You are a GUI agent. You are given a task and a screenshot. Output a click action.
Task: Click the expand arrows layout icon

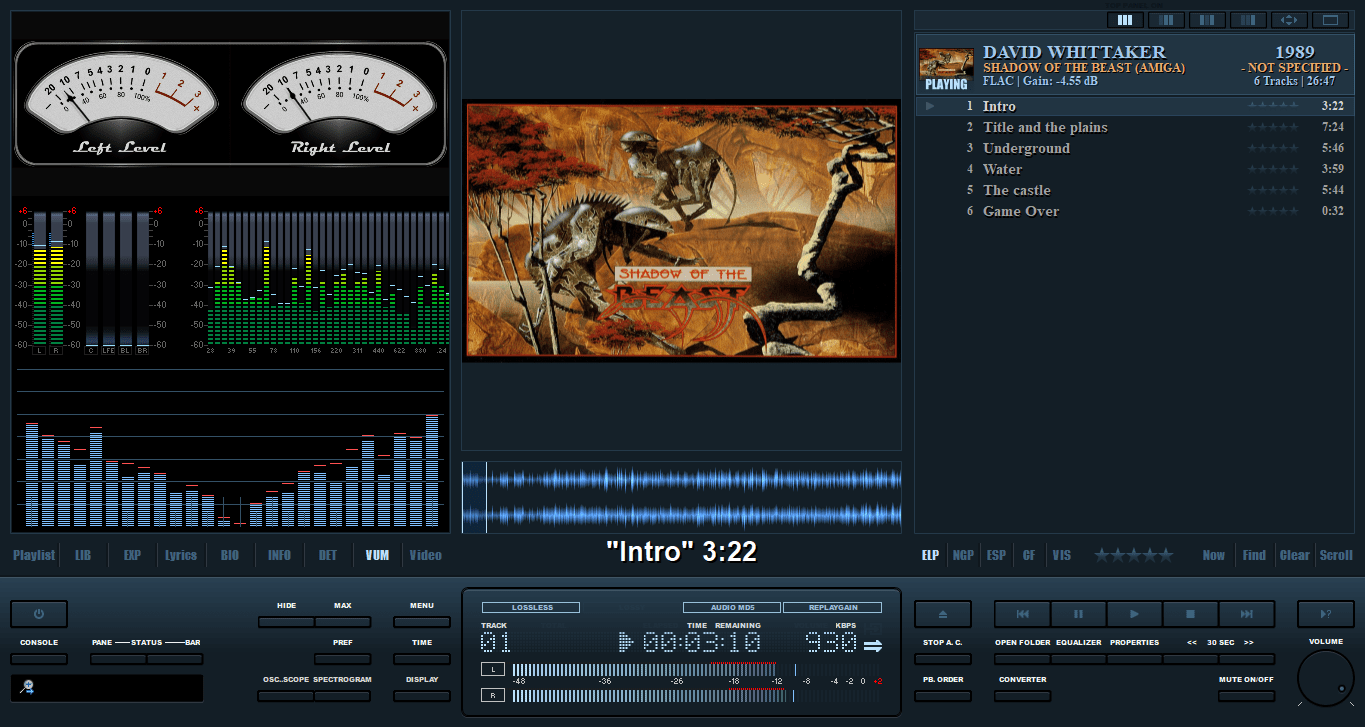tap(1289, 19)
